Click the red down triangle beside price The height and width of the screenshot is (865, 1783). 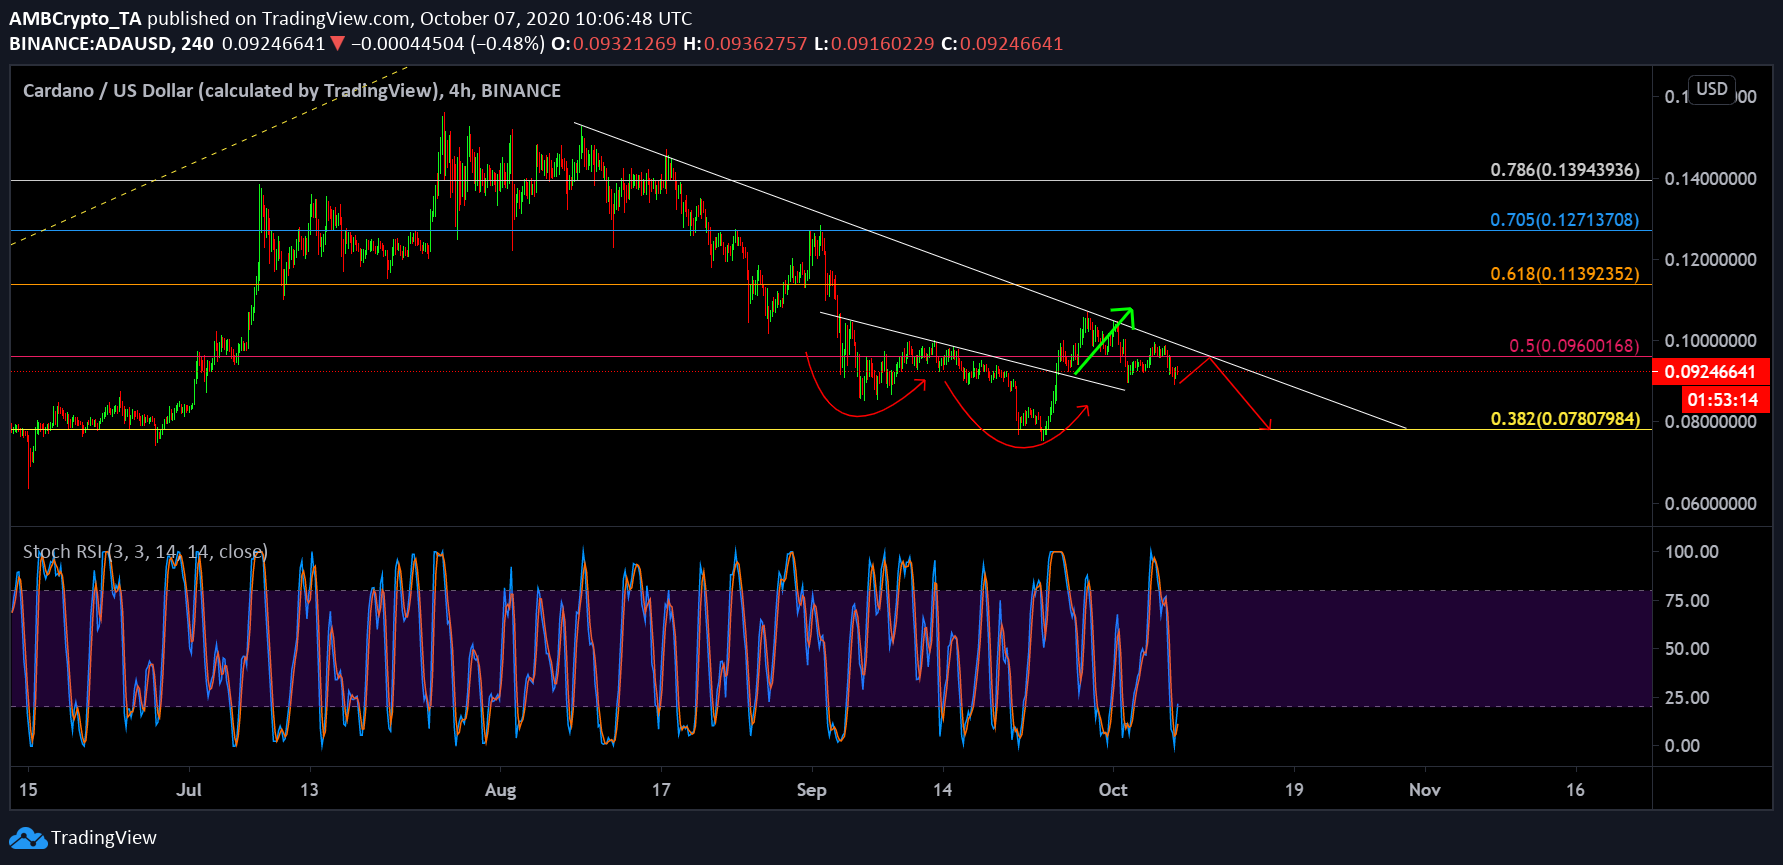point(338,44)
